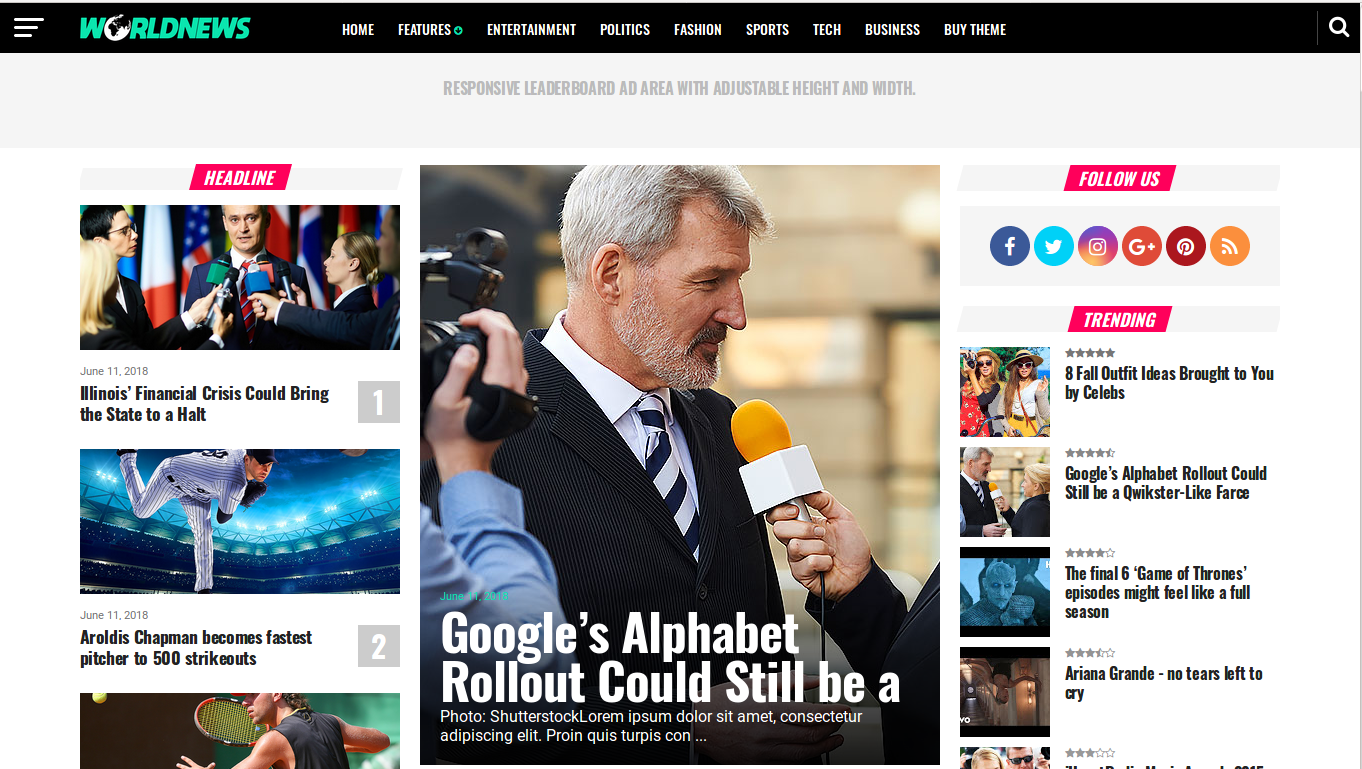
Task: Open the RSS feed icon
Action: click(1230, 246)
